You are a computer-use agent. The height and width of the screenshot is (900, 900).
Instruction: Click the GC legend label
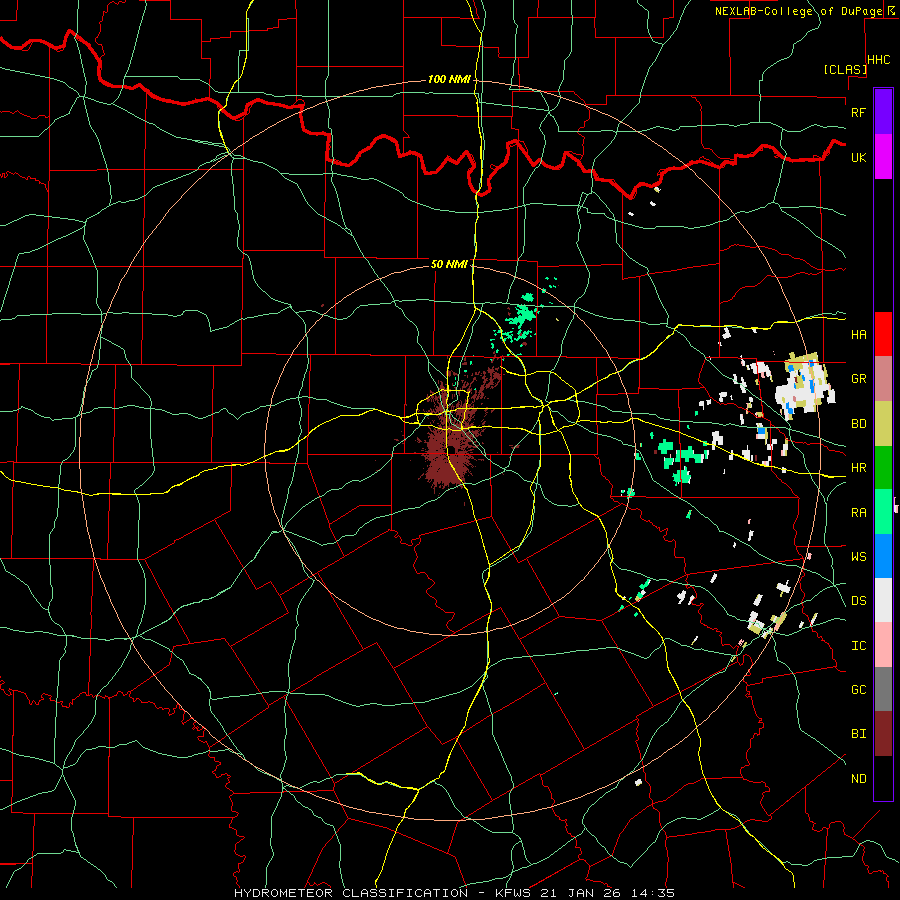tap(858, 690)
